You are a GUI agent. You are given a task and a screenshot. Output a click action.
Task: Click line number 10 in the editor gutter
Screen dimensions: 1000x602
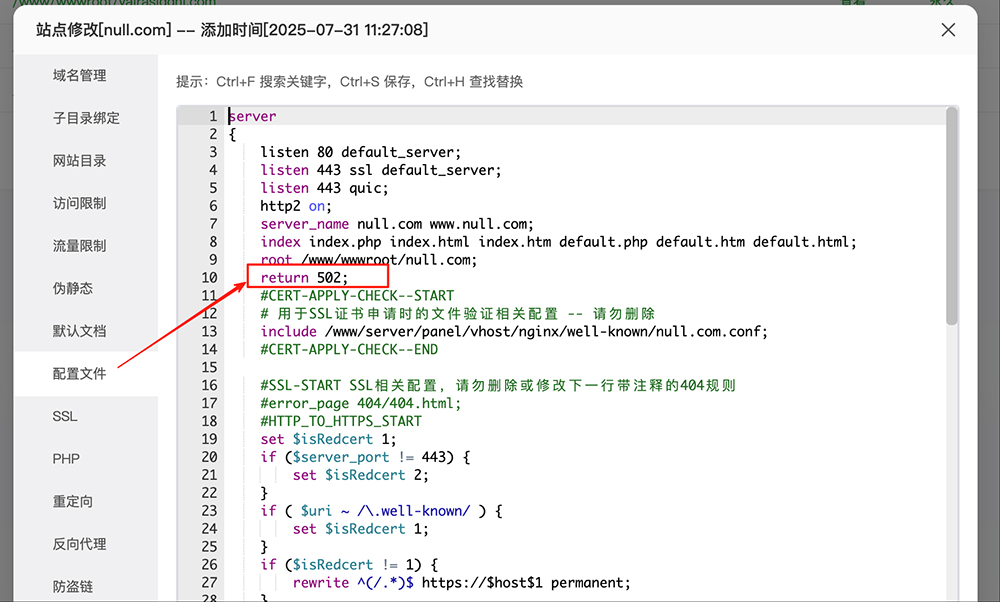211,277
